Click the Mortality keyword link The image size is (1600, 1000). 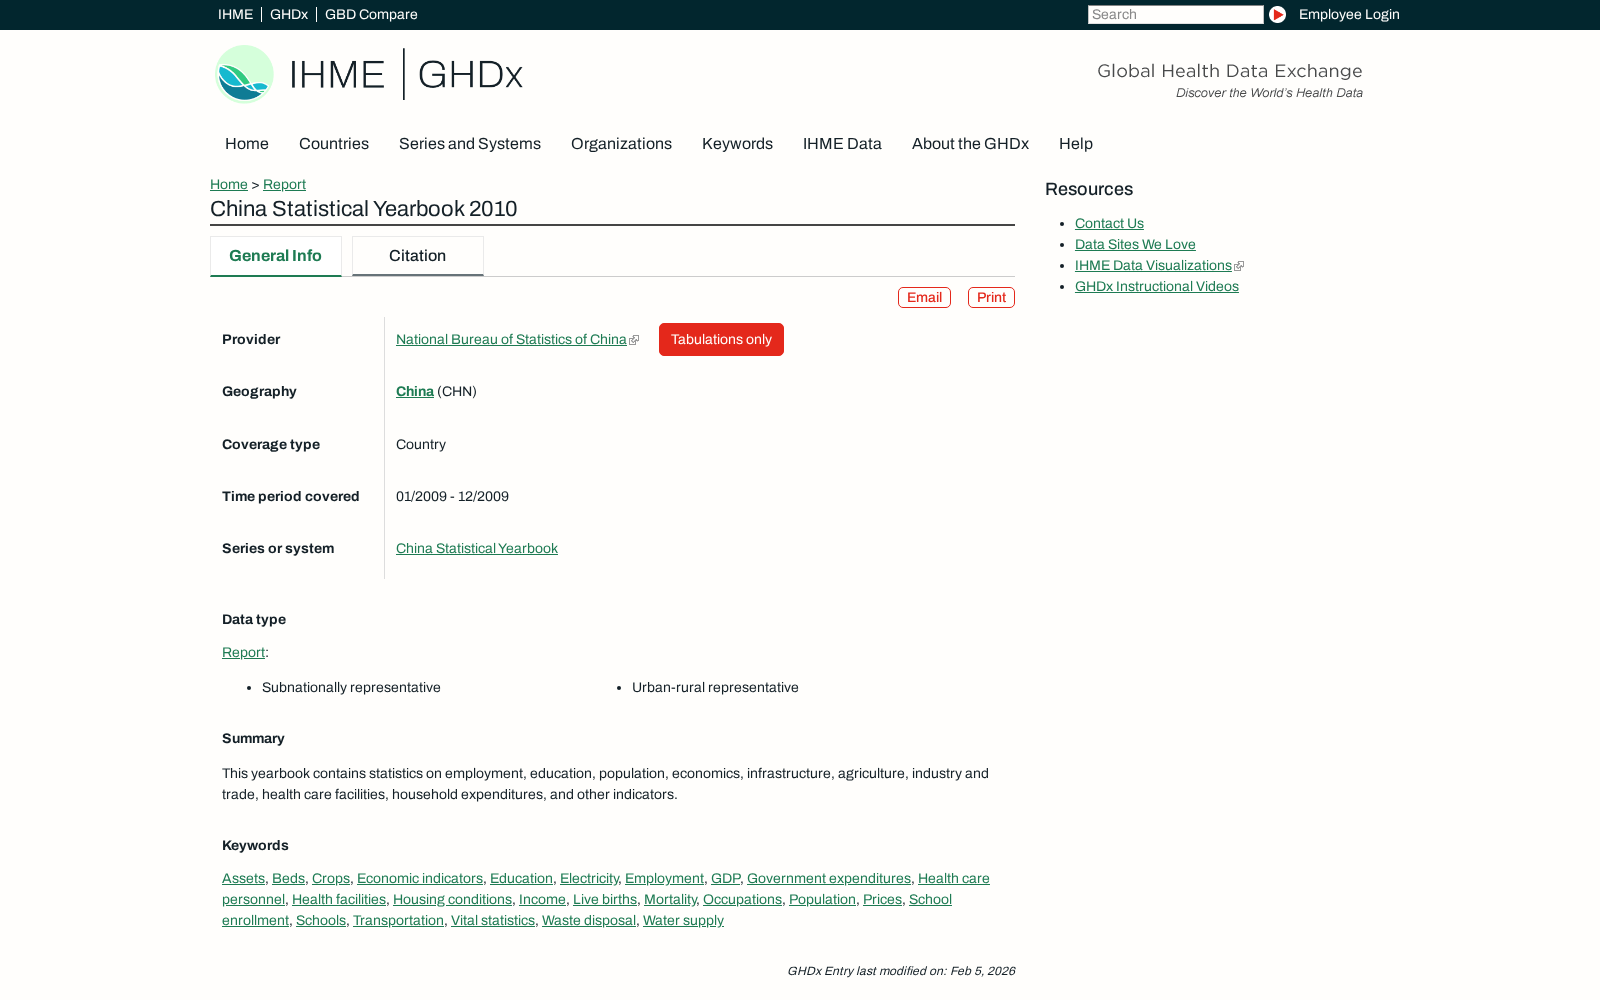click(670, 899)
